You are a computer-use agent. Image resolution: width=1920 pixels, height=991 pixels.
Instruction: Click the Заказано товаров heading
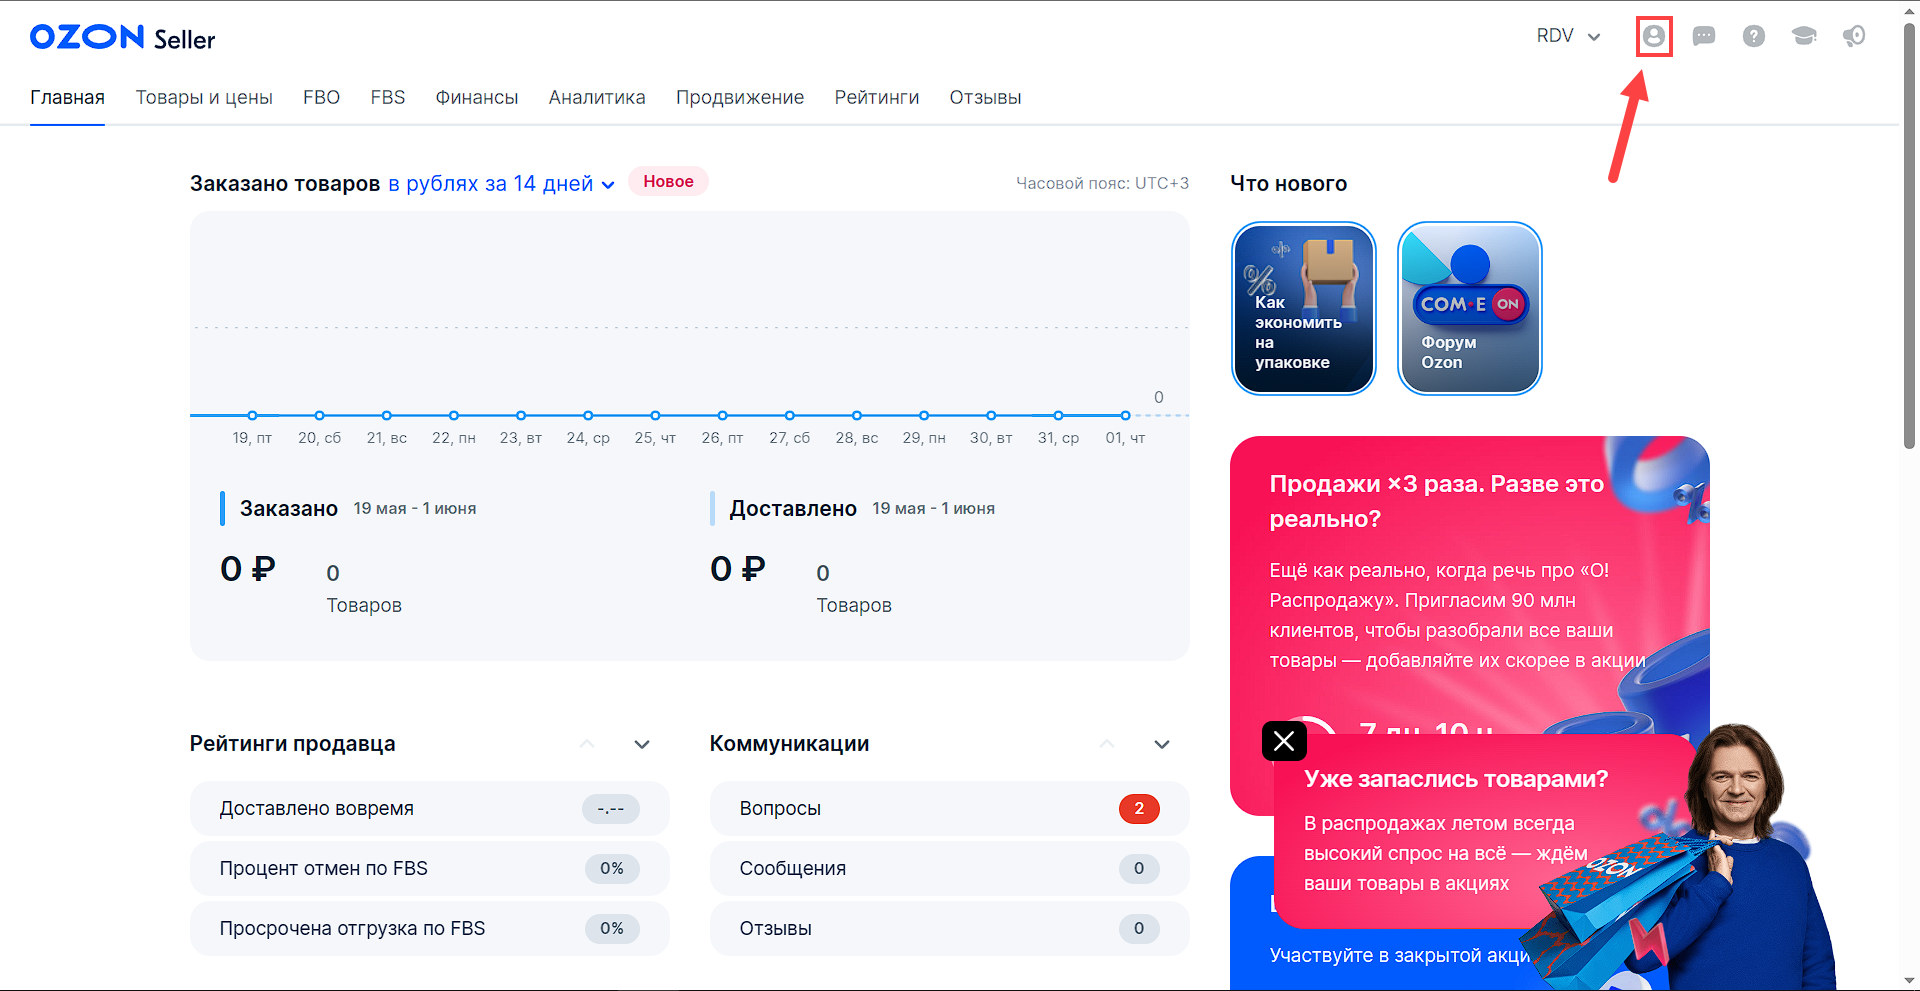point(285,184)
